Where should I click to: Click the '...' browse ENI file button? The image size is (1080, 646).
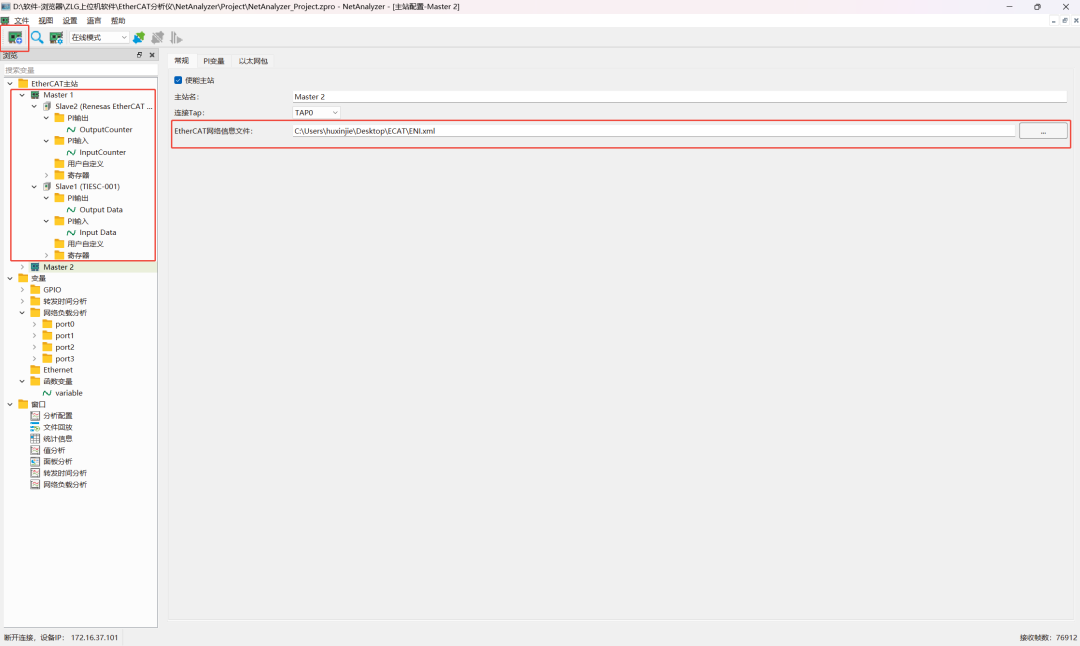pos(1043,131)
